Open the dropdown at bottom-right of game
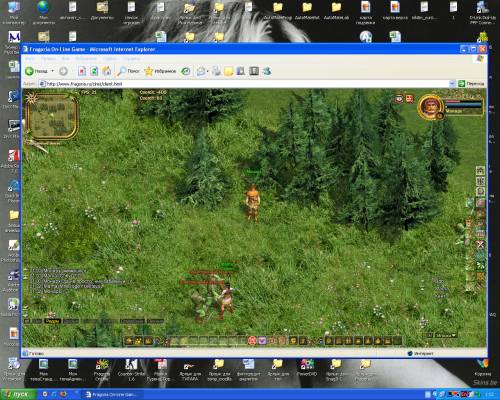The height and width of the screenshot is (400, 500). point(446,335)
